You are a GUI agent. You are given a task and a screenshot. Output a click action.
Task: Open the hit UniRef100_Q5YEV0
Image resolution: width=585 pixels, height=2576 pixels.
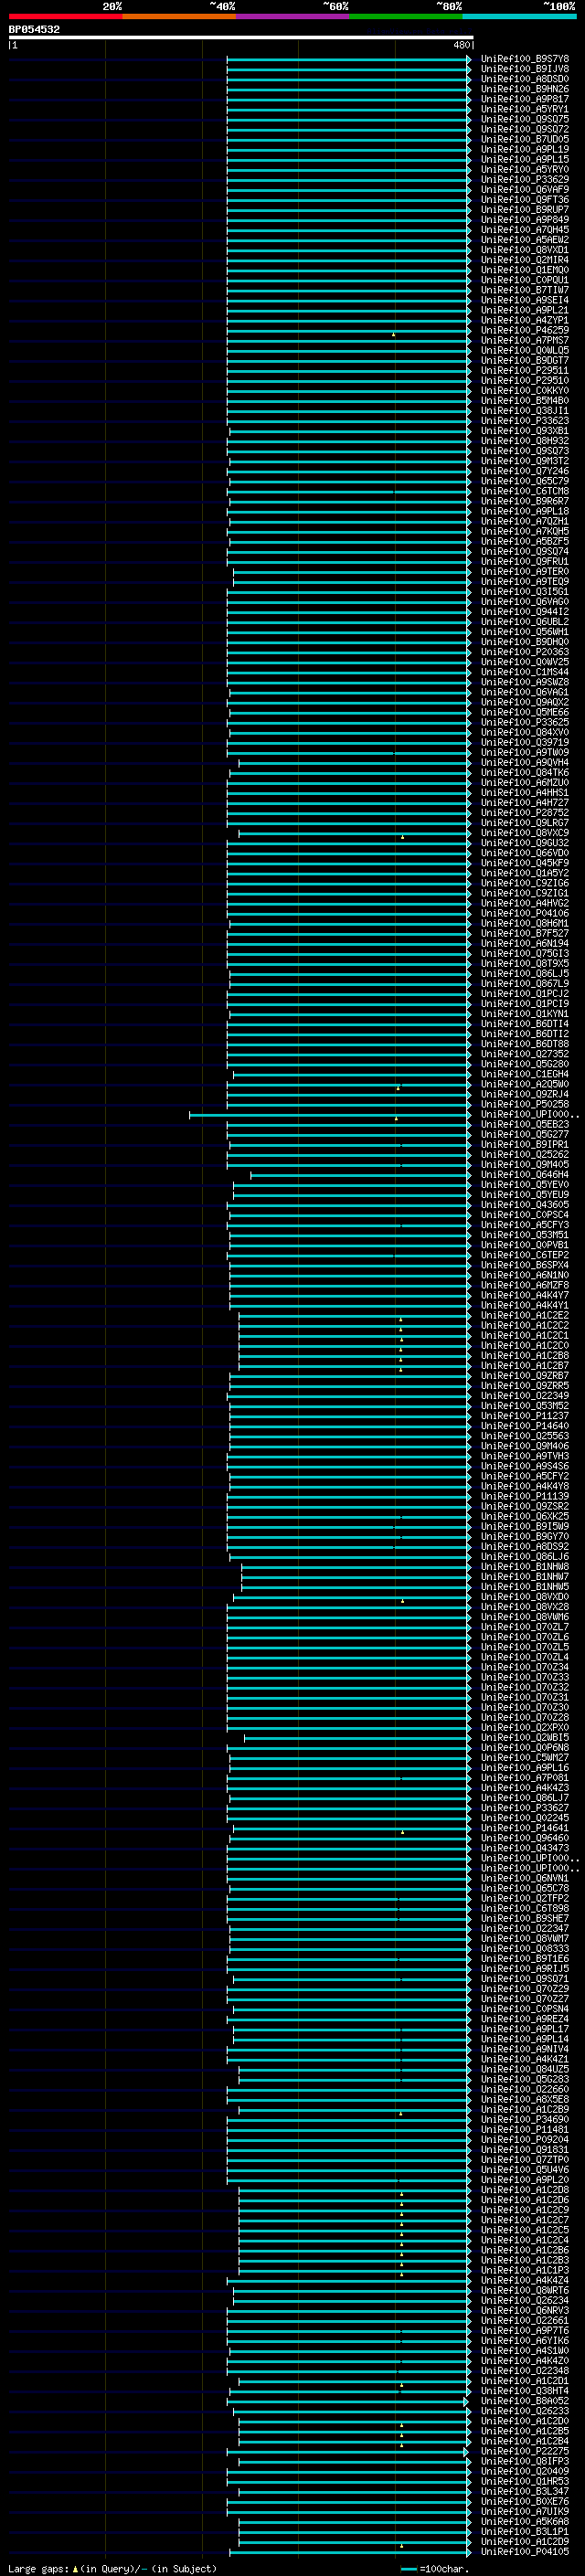[x=525, y=1185]
